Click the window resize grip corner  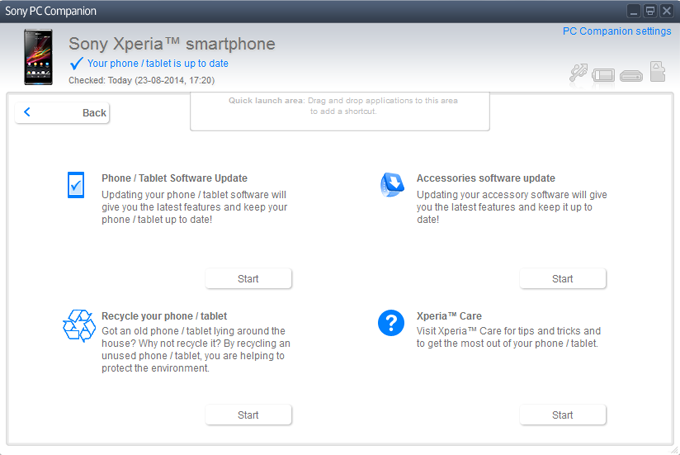(x=675, y=451)
